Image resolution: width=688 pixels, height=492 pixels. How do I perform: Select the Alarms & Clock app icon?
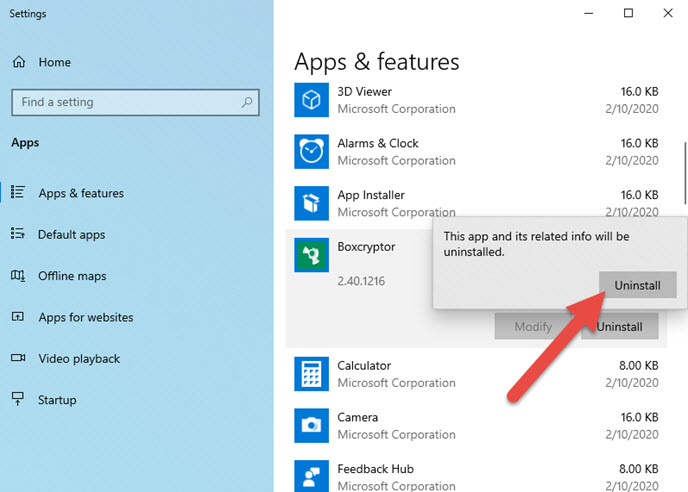(x=311, y=152)
